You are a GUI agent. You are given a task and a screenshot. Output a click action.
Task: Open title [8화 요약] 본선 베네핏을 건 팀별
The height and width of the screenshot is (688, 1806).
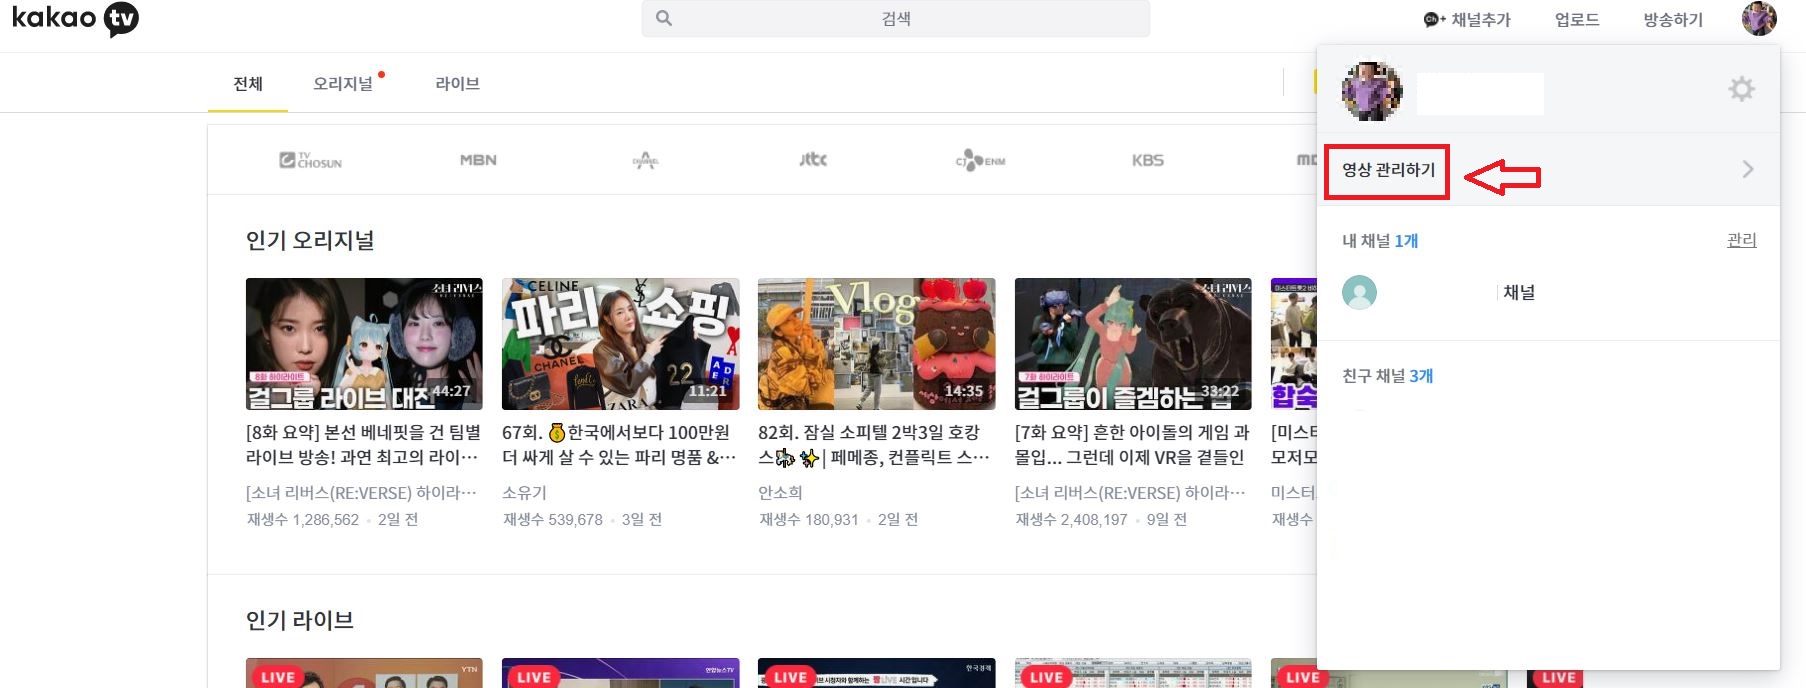(x=364, y=445)
